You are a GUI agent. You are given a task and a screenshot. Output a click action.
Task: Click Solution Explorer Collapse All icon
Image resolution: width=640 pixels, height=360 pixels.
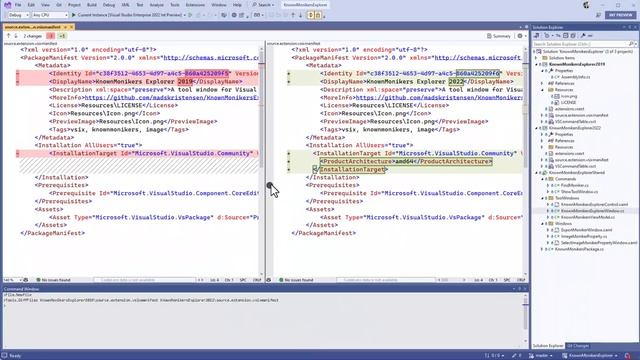pyautogui.click(x=565, y=36)
